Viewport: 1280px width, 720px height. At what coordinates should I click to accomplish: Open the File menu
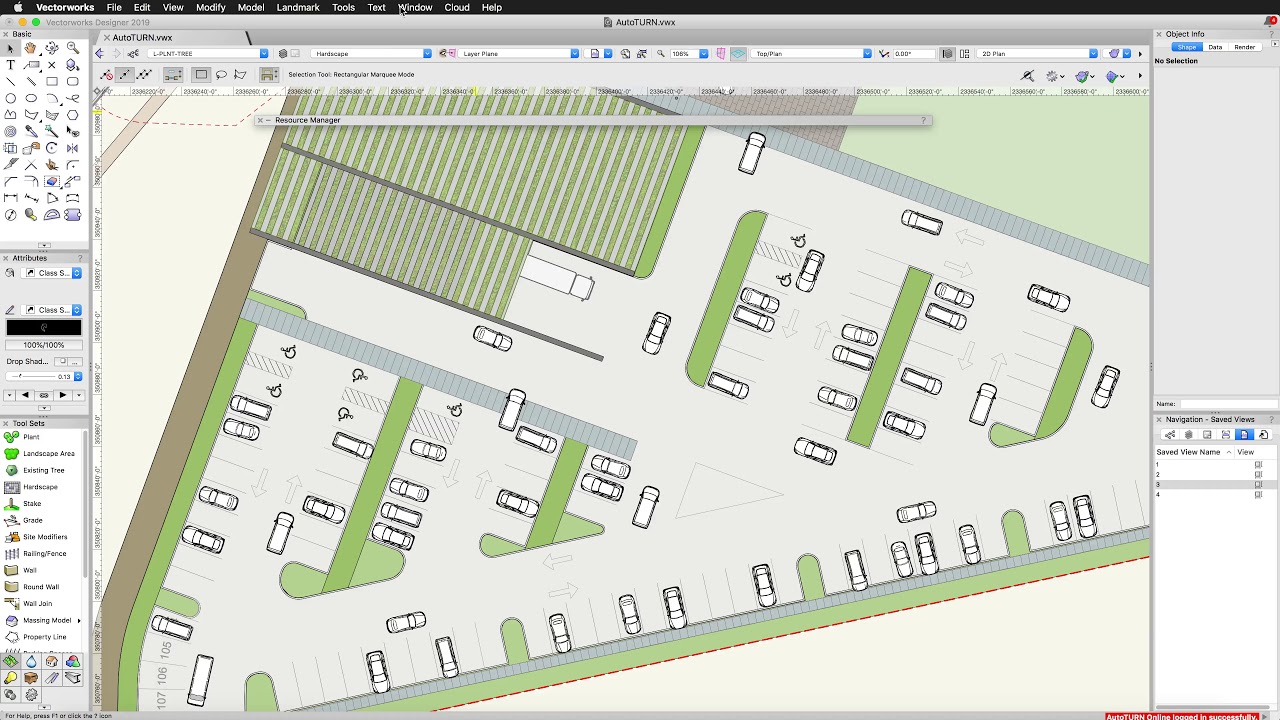click(x=114, y=7)
